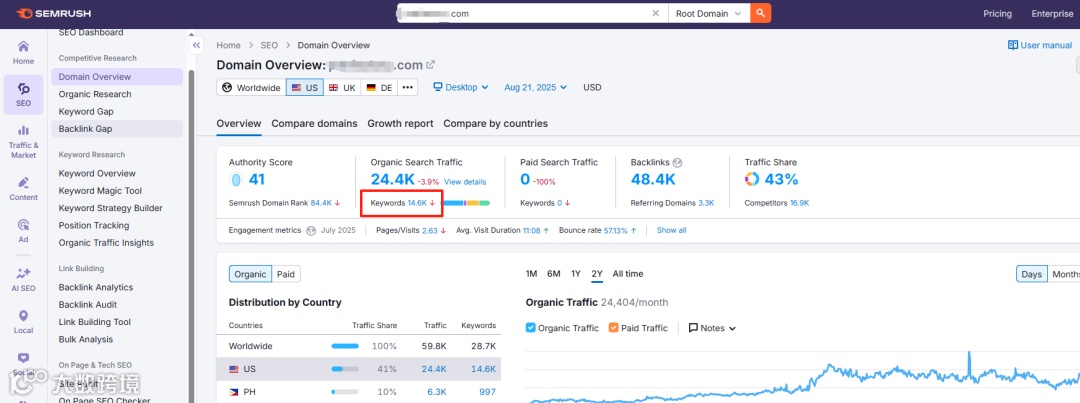1080x403 pixels.
Task: Select the US database button
Action: point(304,87)
